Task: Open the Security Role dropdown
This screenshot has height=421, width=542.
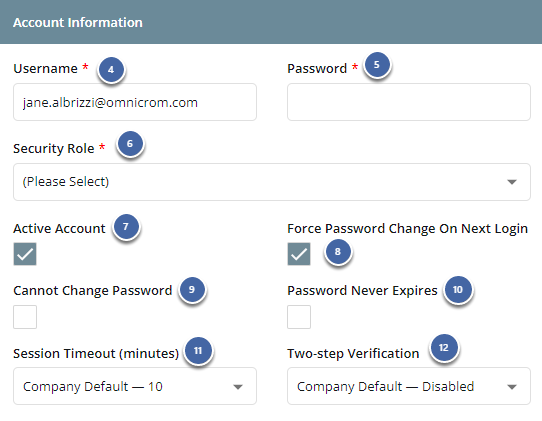Action: coord(272,182)
